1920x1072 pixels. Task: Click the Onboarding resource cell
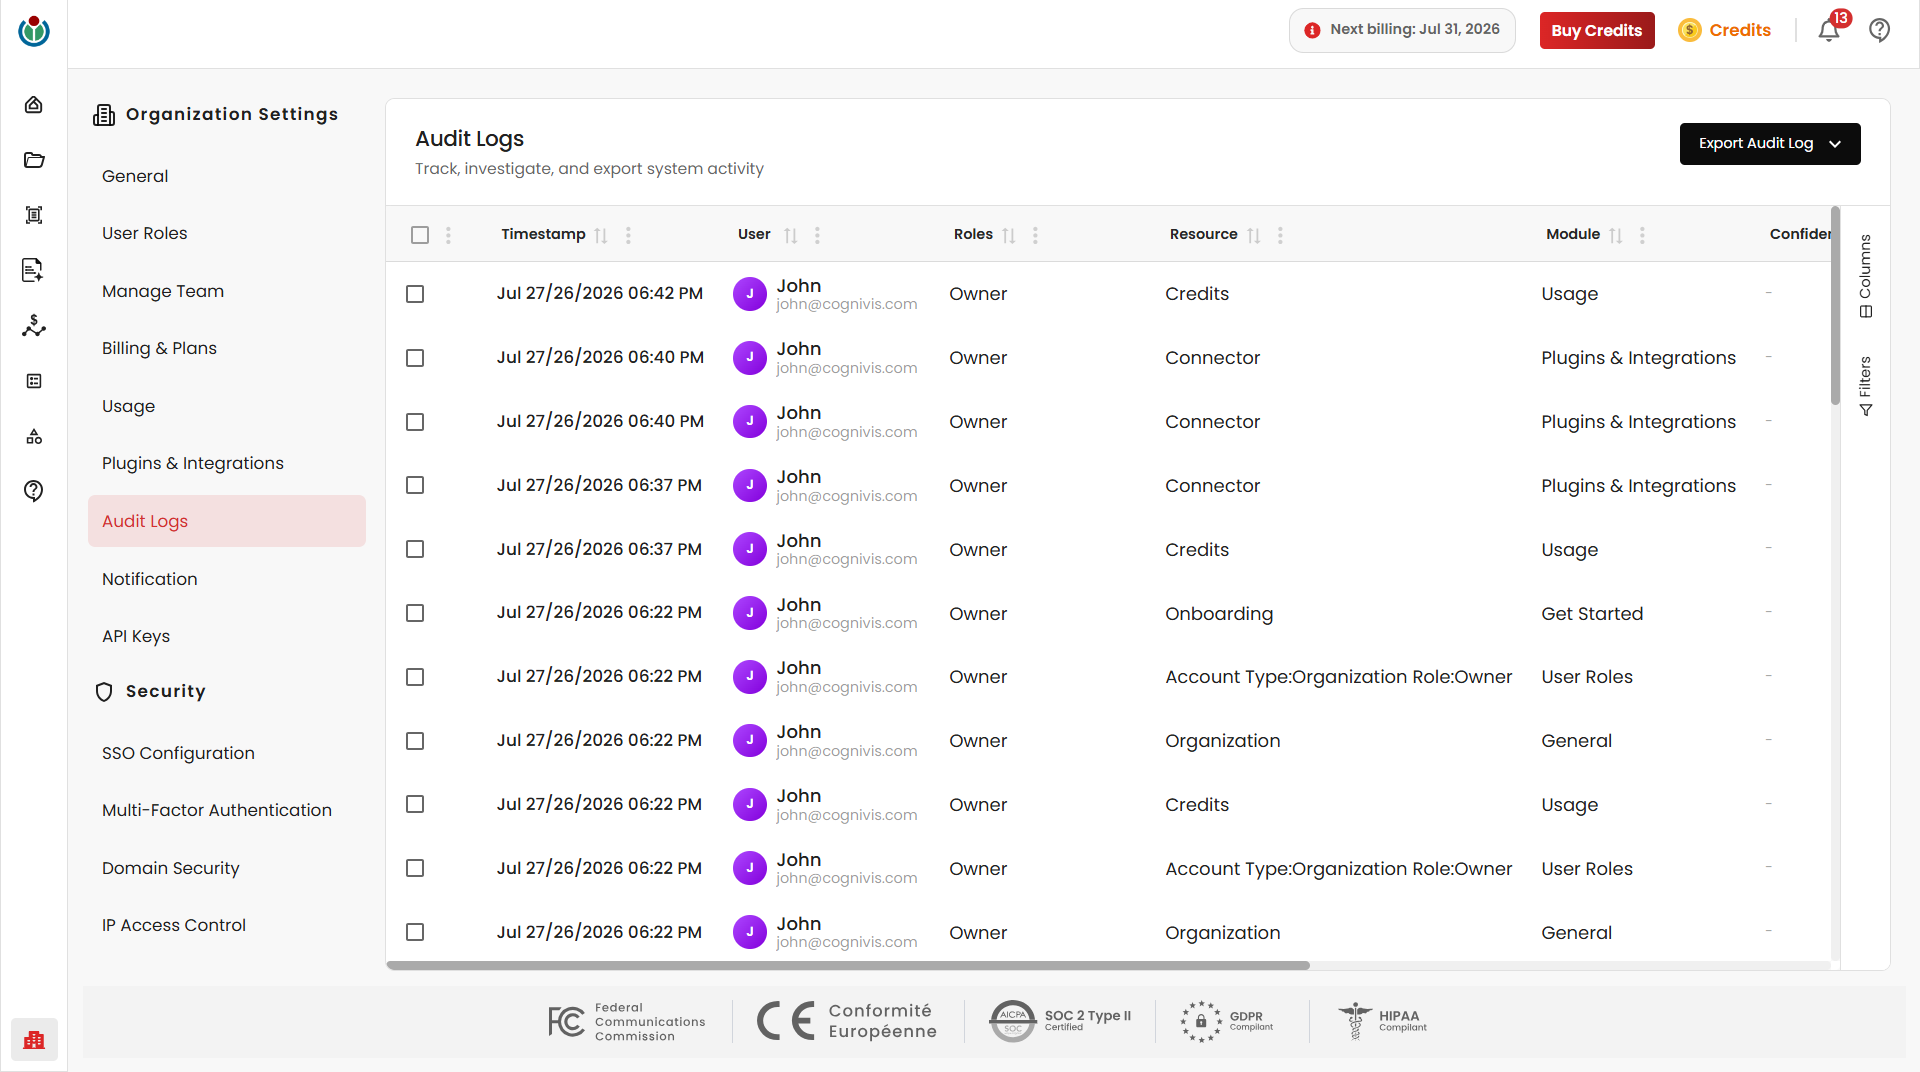click(x=1219, y=613)
